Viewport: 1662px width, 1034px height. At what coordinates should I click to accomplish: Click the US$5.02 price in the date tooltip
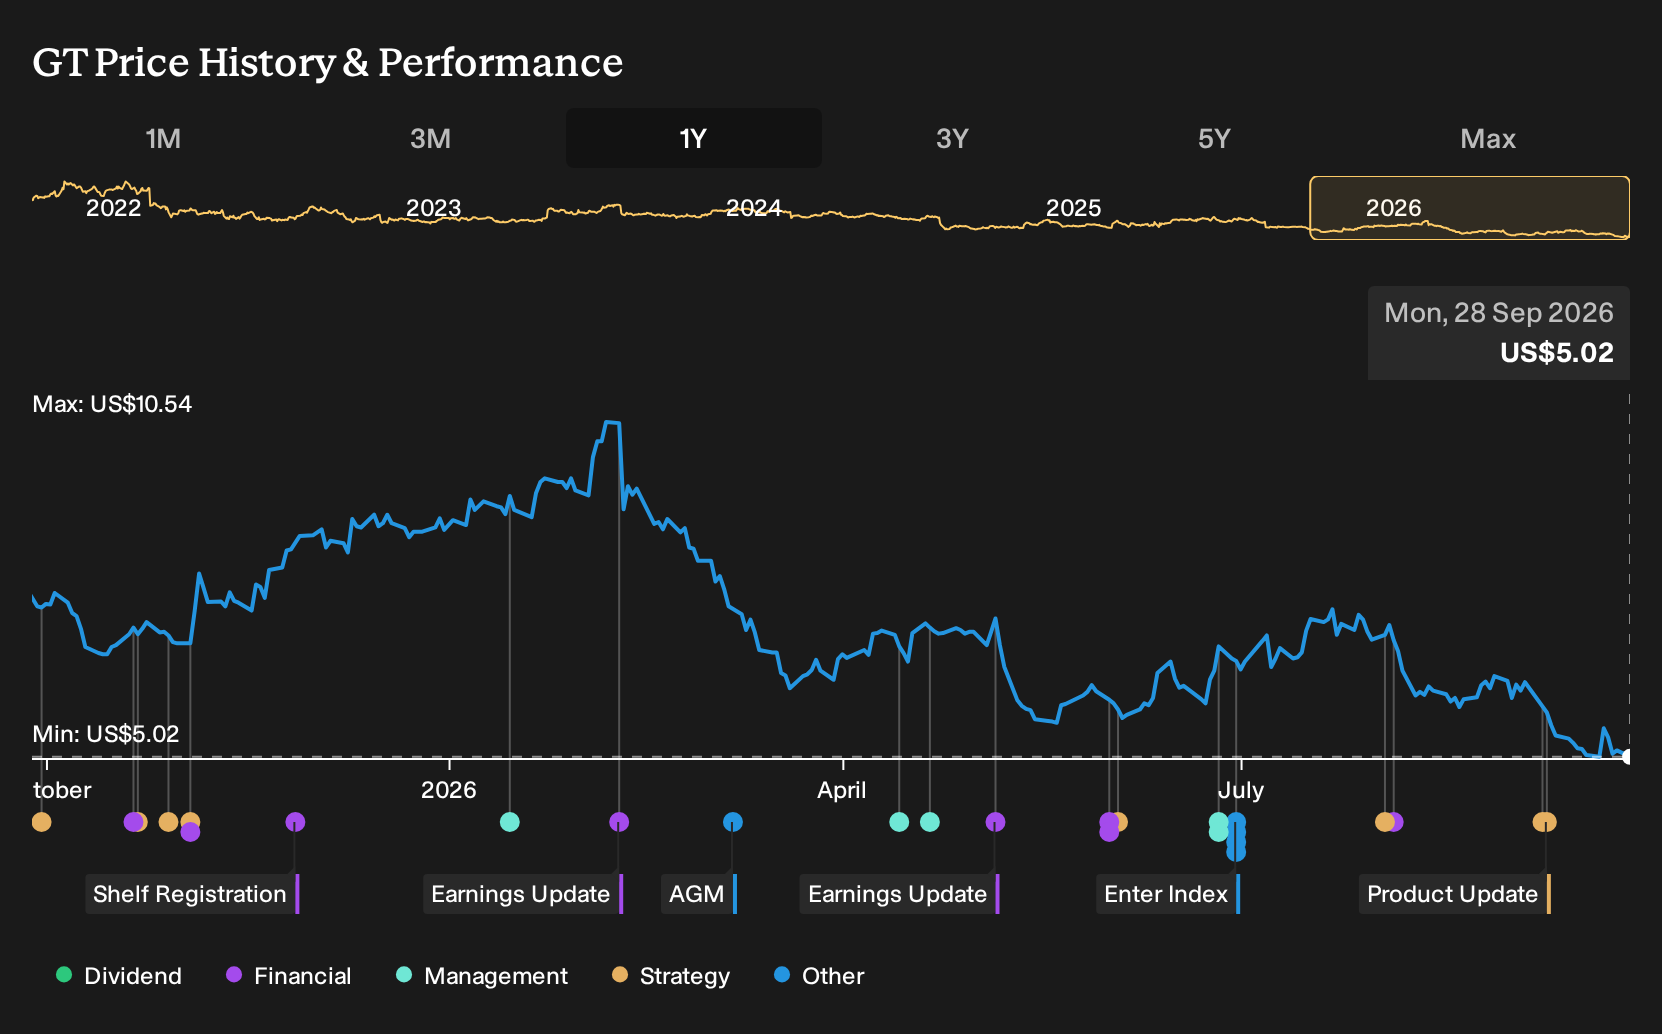tap(1557, 353)
